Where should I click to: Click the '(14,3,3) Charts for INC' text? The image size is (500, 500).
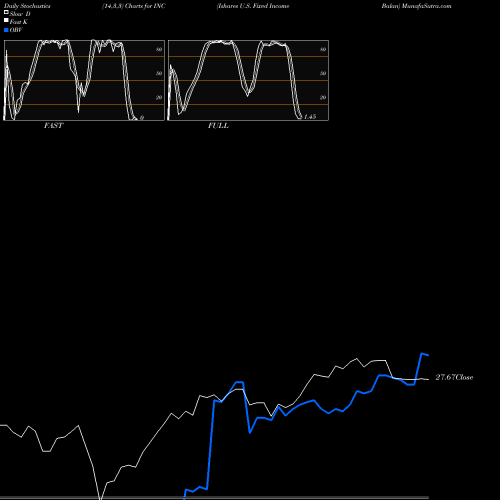tap(134, 6)
